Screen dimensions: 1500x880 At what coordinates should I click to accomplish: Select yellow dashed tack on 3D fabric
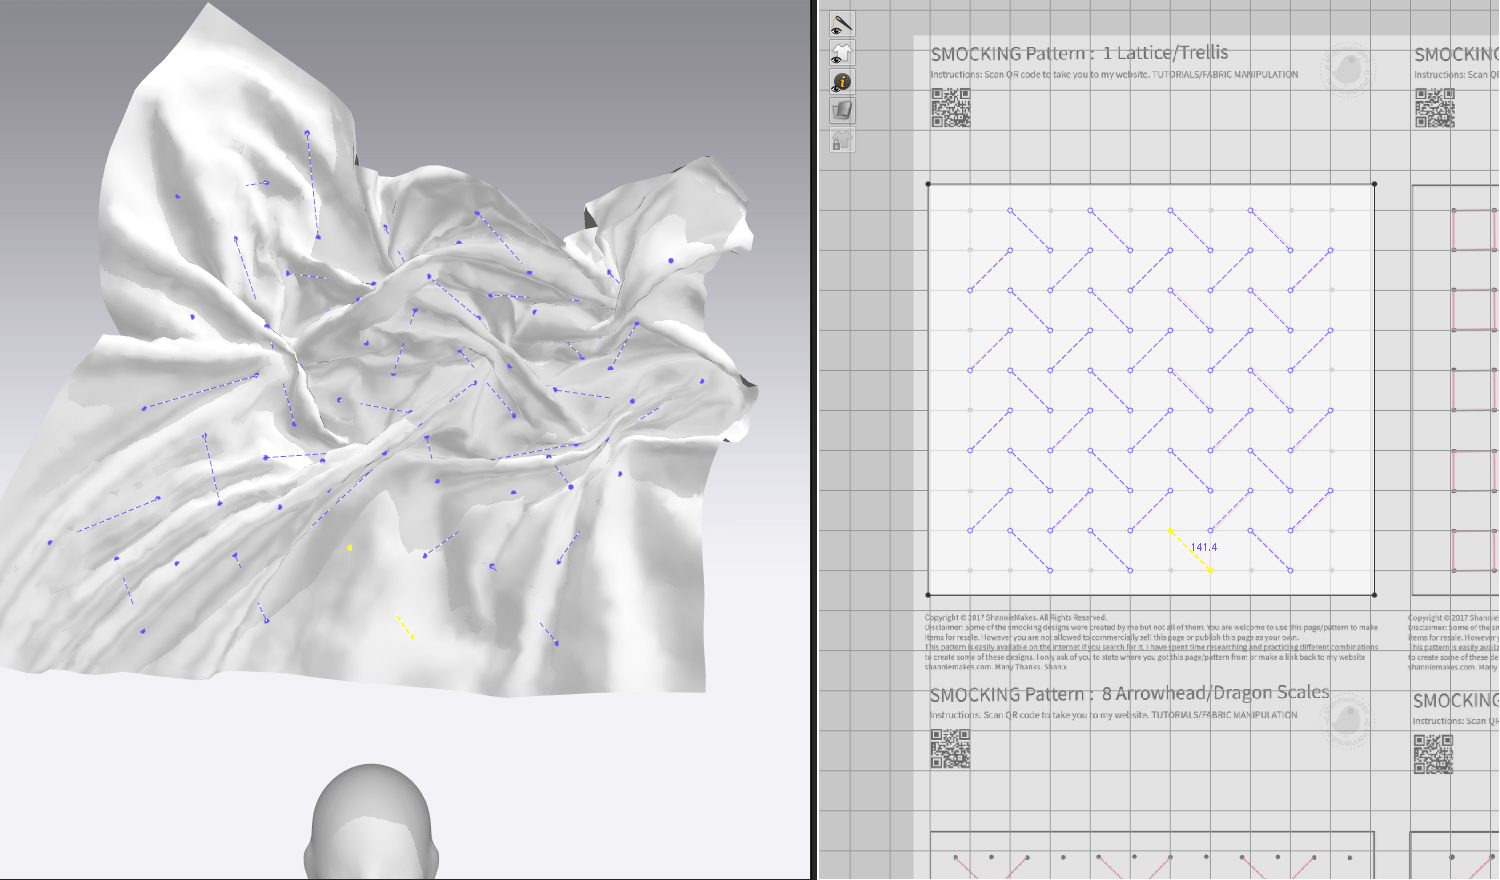tap(404, 626)
